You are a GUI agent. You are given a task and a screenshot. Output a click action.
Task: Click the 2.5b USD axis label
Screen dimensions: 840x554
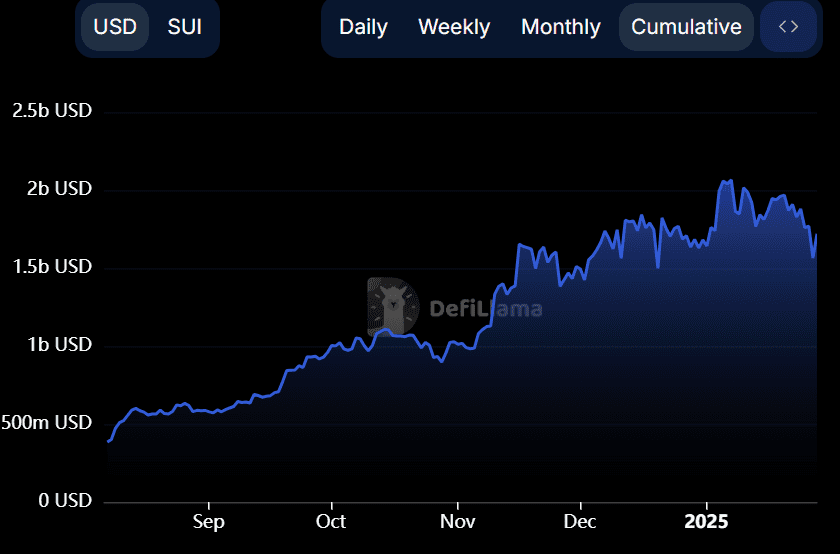pyautogui.click(x=52, y=110)
